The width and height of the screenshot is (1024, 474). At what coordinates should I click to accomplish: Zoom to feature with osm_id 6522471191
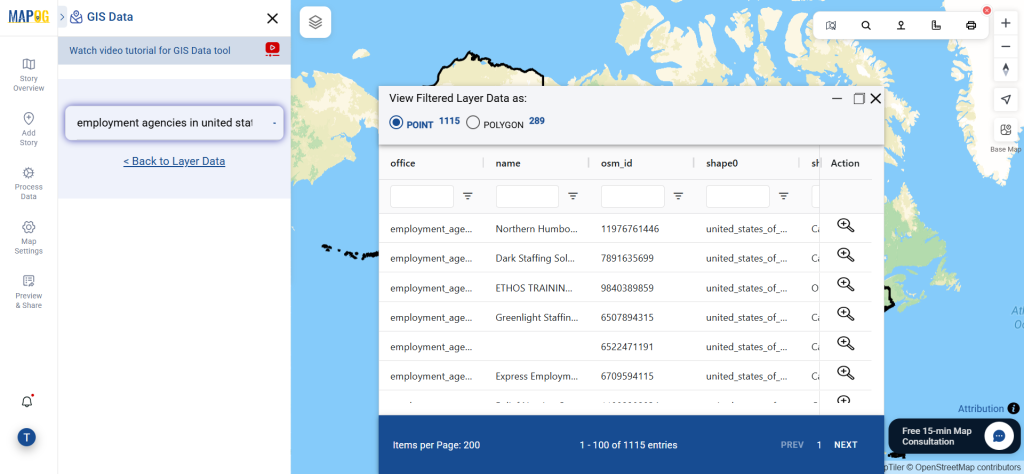tap(846, 343)
